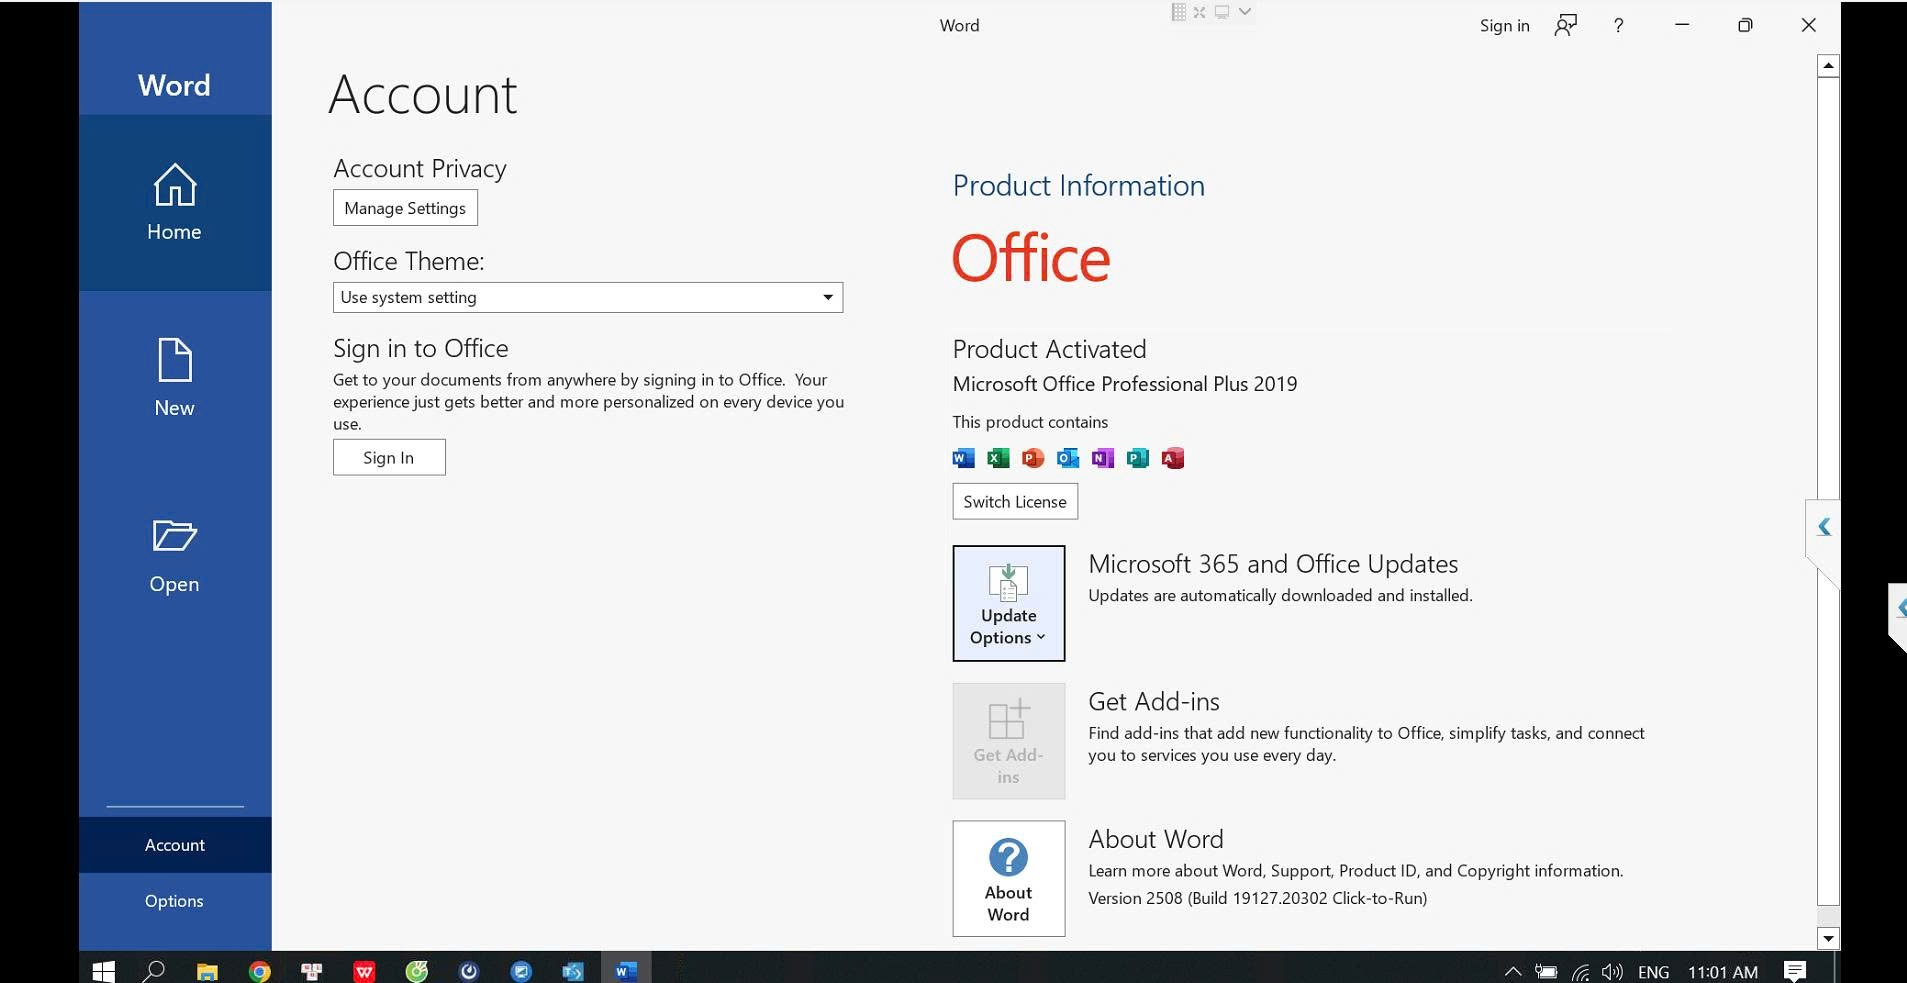Click the Microsoft Office Professional Plus 2019 text
The image size is (1907, 983).
click(1125, 384)
